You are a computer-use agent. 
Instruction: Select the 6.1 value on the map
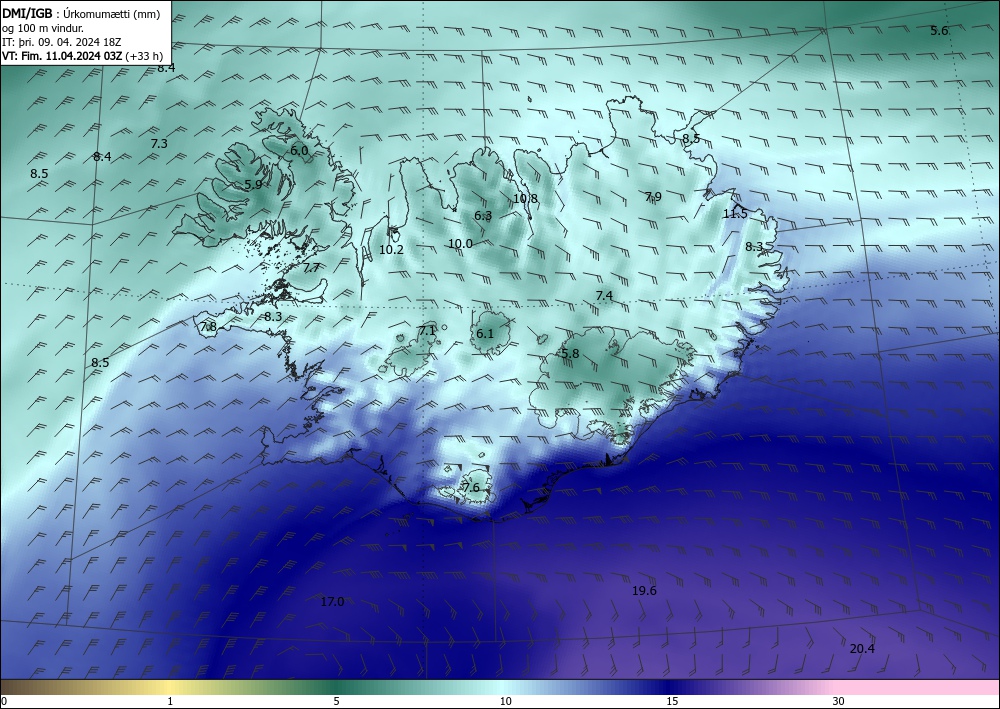click(485, 333)
